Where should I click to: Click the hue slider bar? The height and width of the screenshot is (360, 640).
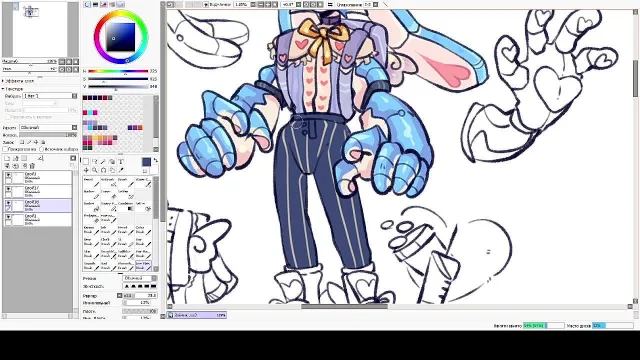[x=118, y=71]
